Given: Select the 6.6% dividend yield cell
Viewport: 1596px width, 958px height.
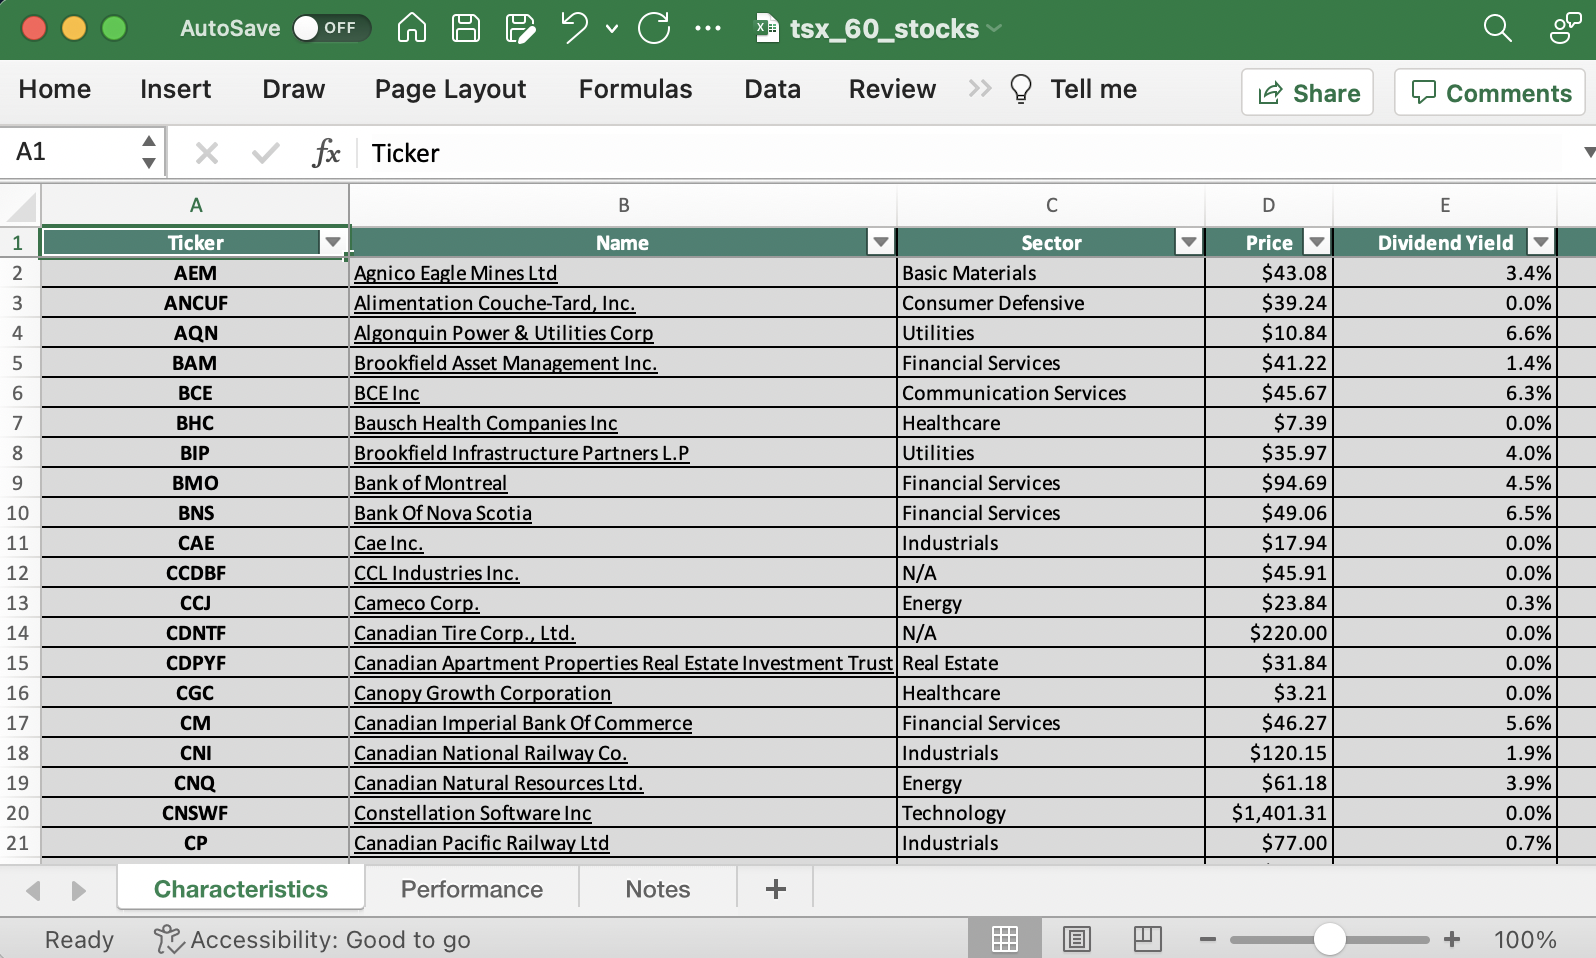Looking at the screenshot, I should 1445,333.
